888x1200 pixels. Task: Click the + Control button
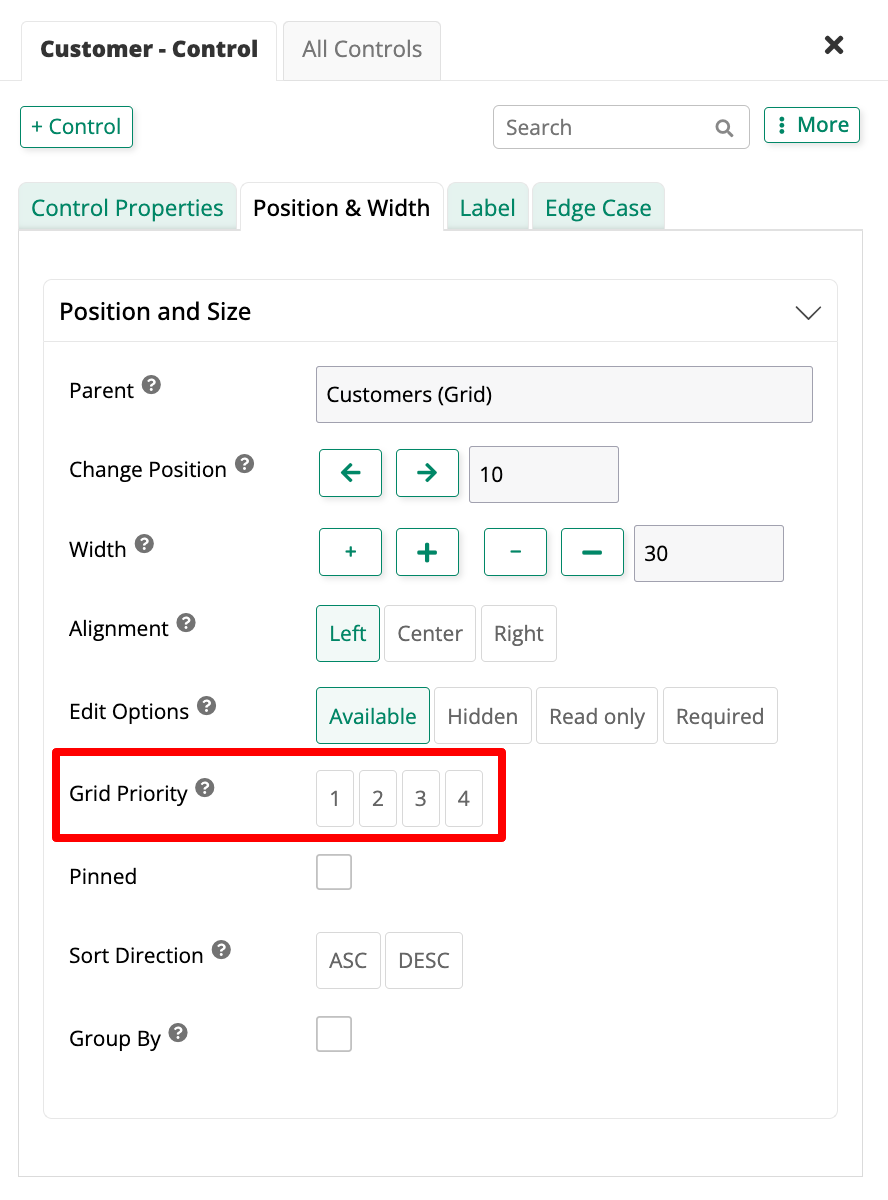(76, 127)
